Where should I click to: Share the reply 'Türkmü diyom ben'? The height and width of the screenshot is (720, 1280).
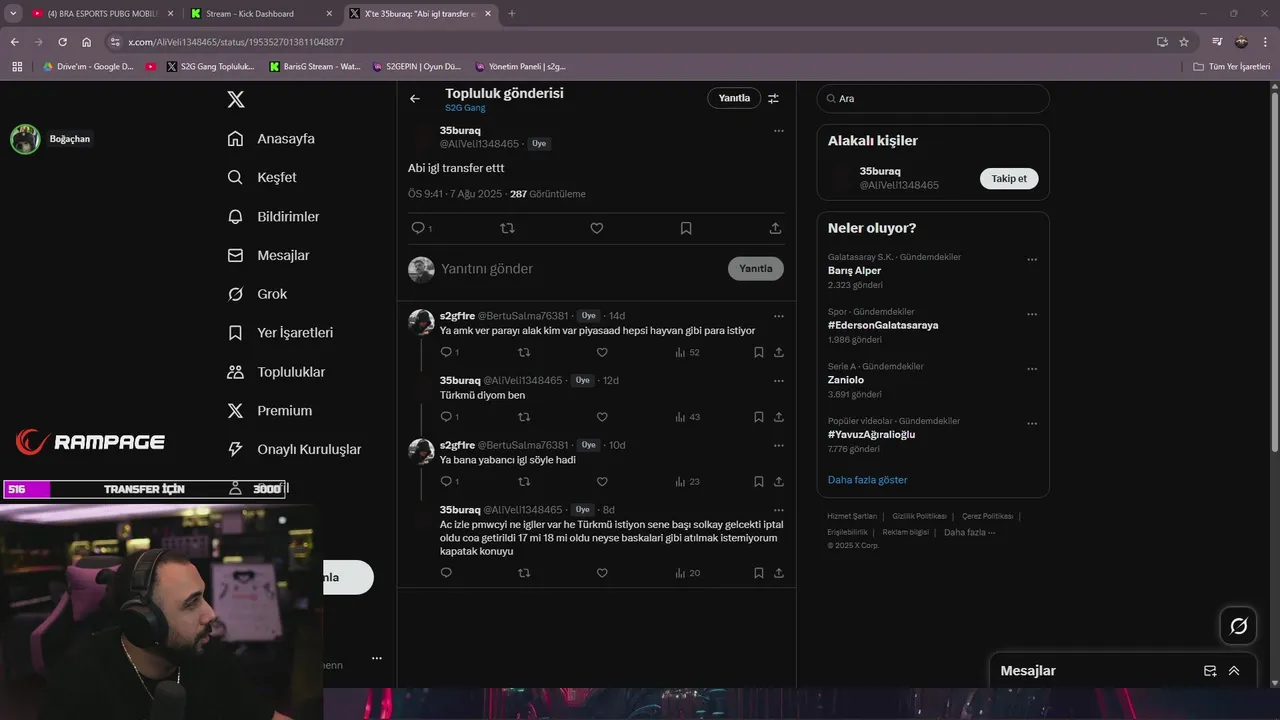pyautogui.click(x=779, y=417)
